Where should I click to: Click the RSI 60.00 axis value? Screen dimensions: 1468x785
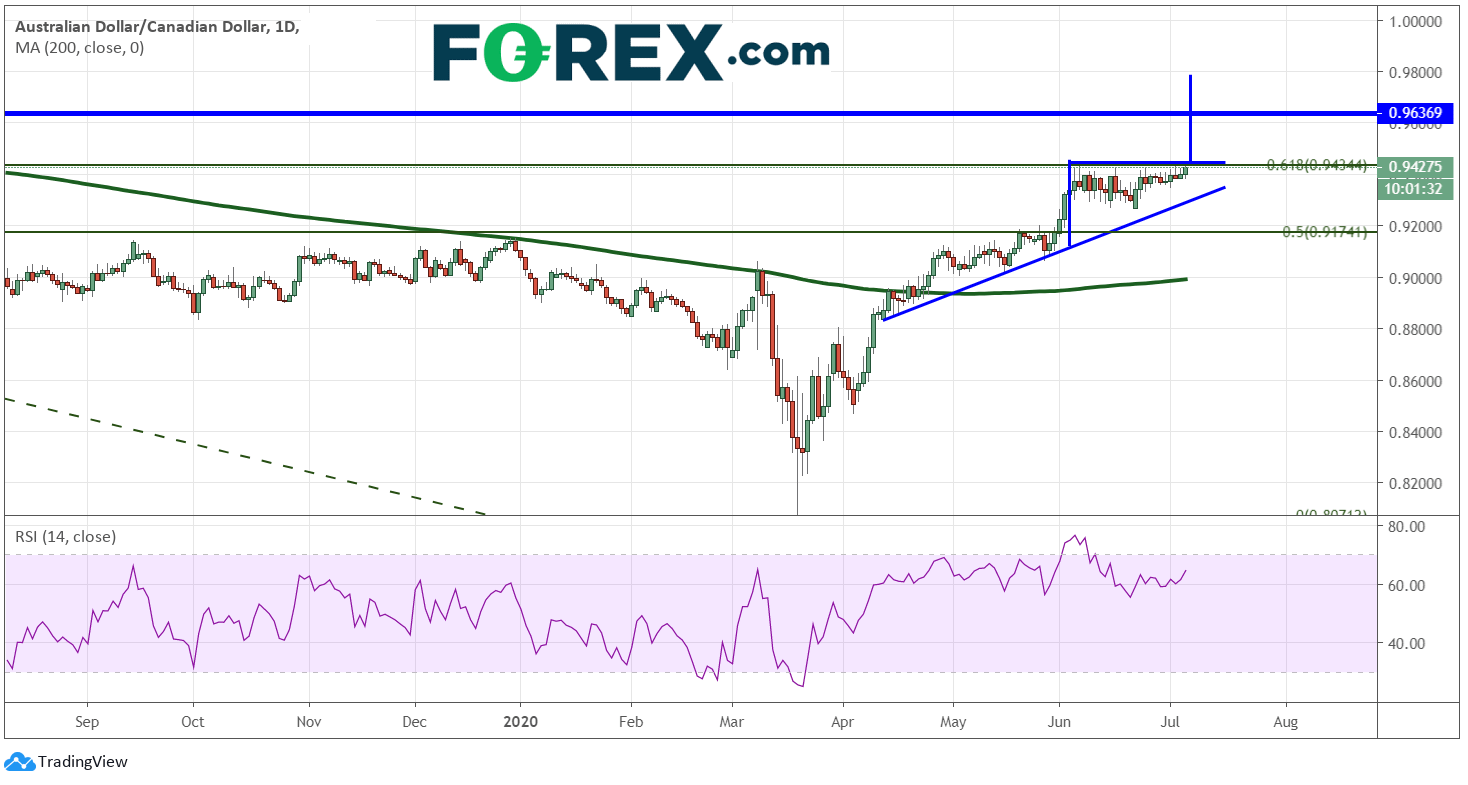coord(1405,584)
